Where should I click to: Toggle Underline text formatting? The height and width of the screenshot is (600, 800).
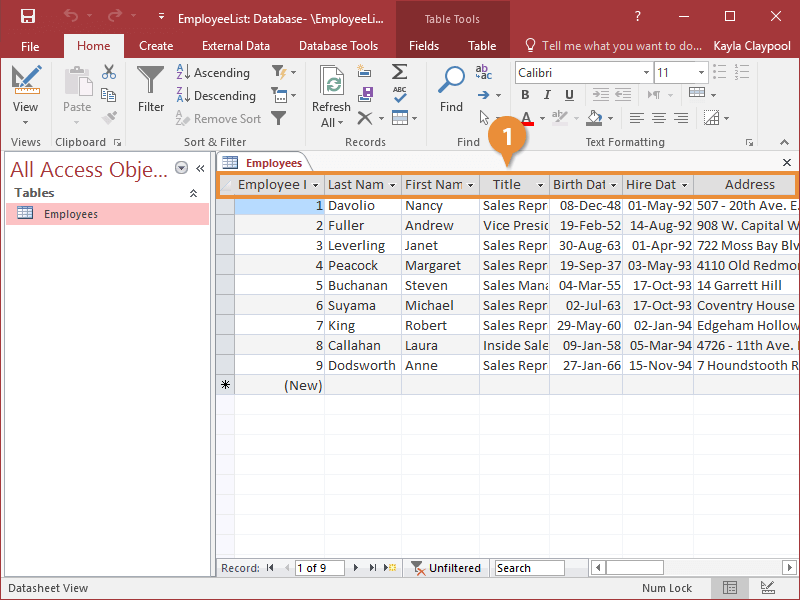tap(570, 95)
